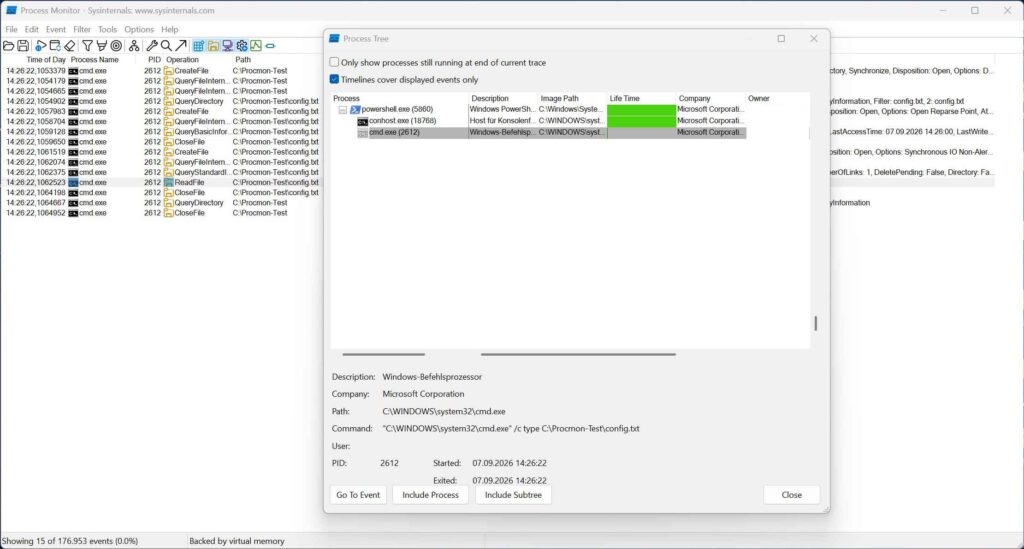
Task: Select the QueryDirectory event at 14:26:22,1054902
Action: pyautogui.click(x=161, y=101)
